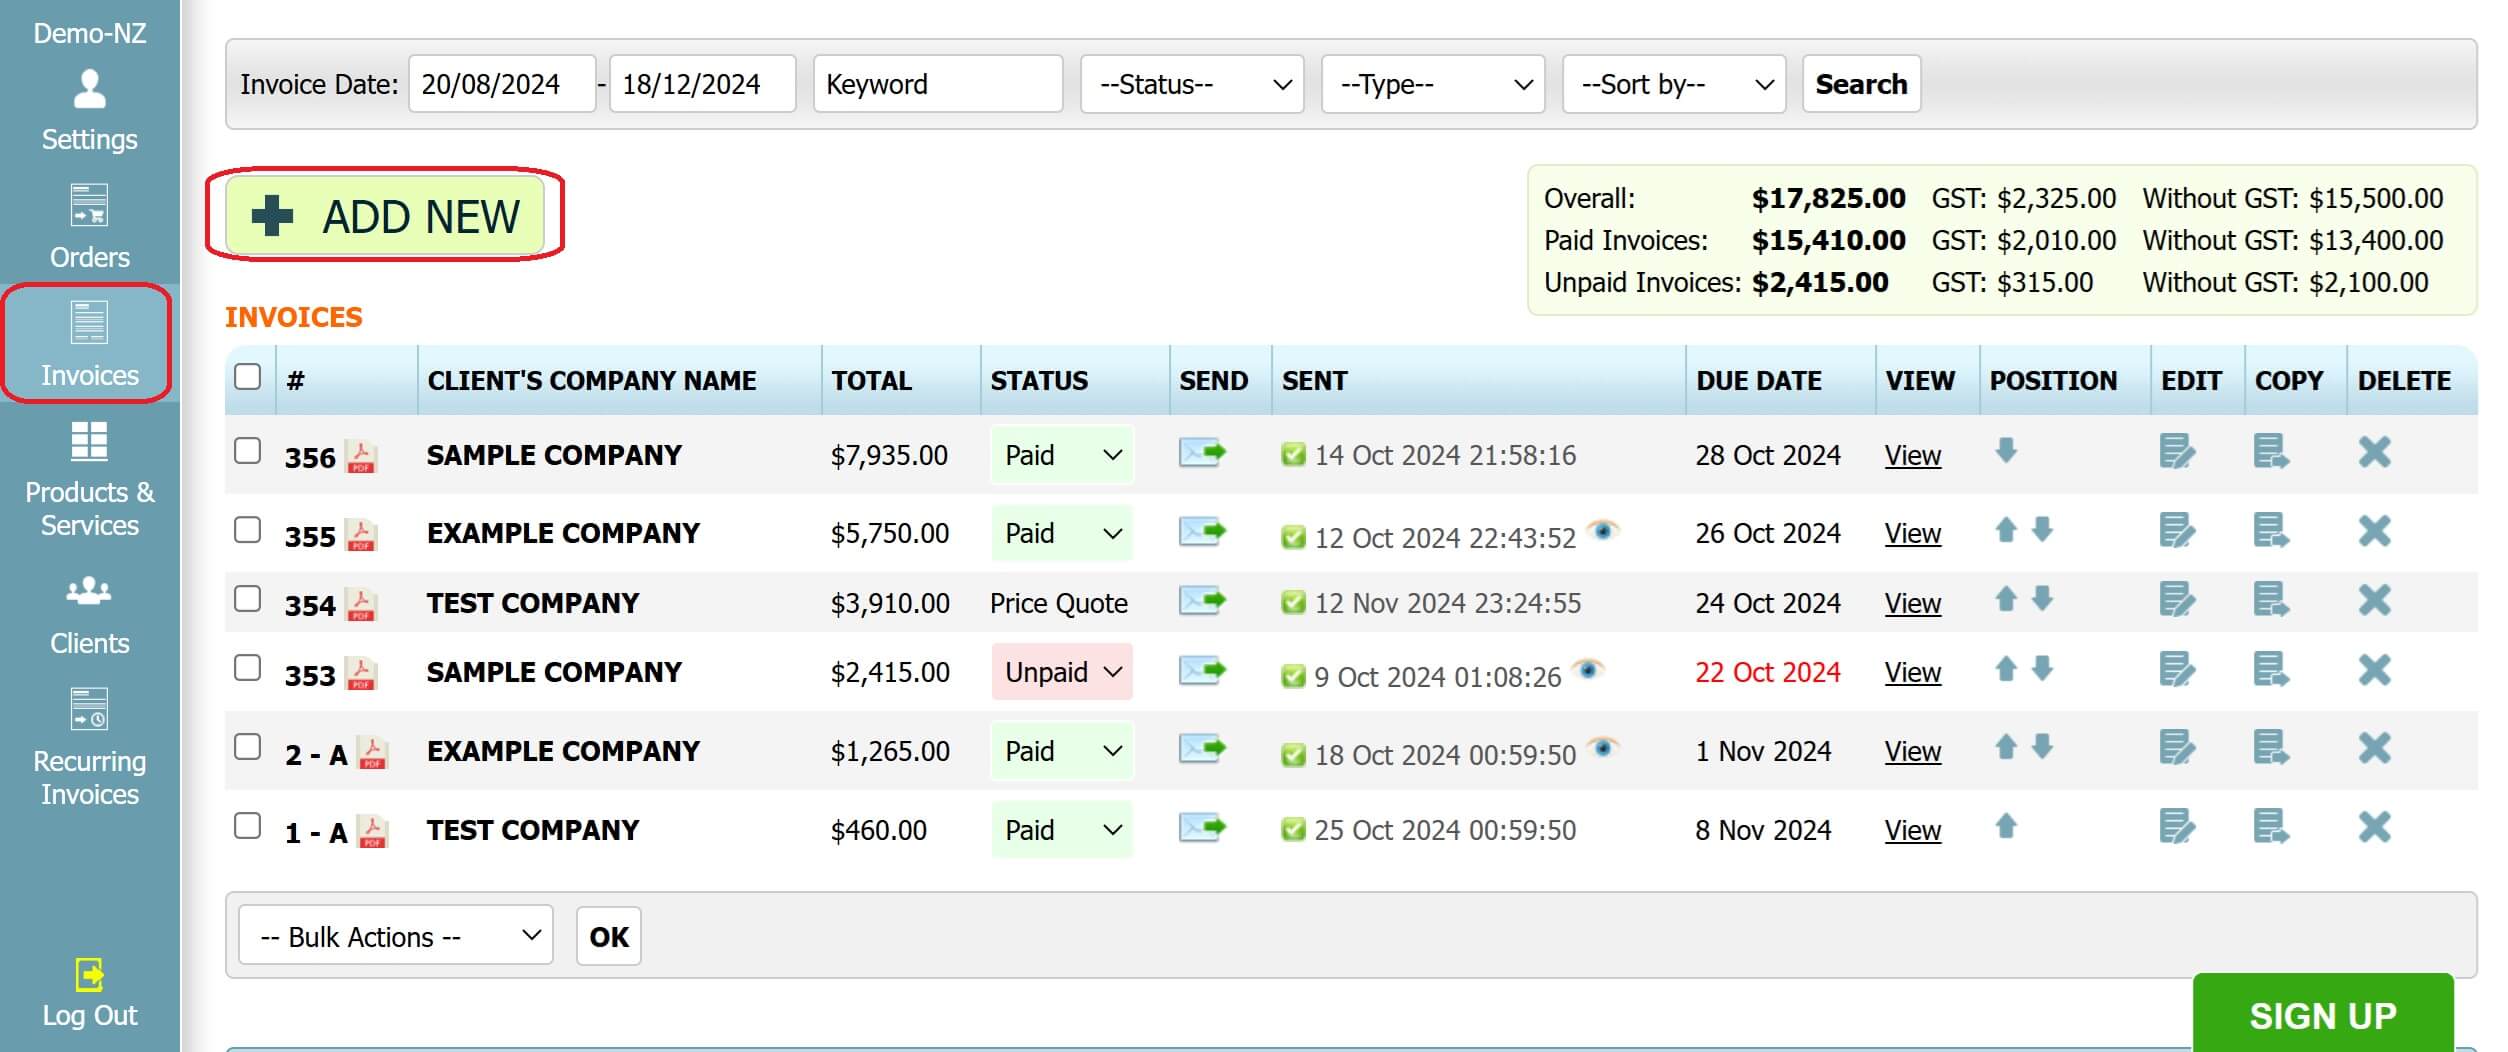The height and width of the screenshot is (1052, 2508).
Task: Click the invoice end date field 18/12/2024
Action: [703, 84]
